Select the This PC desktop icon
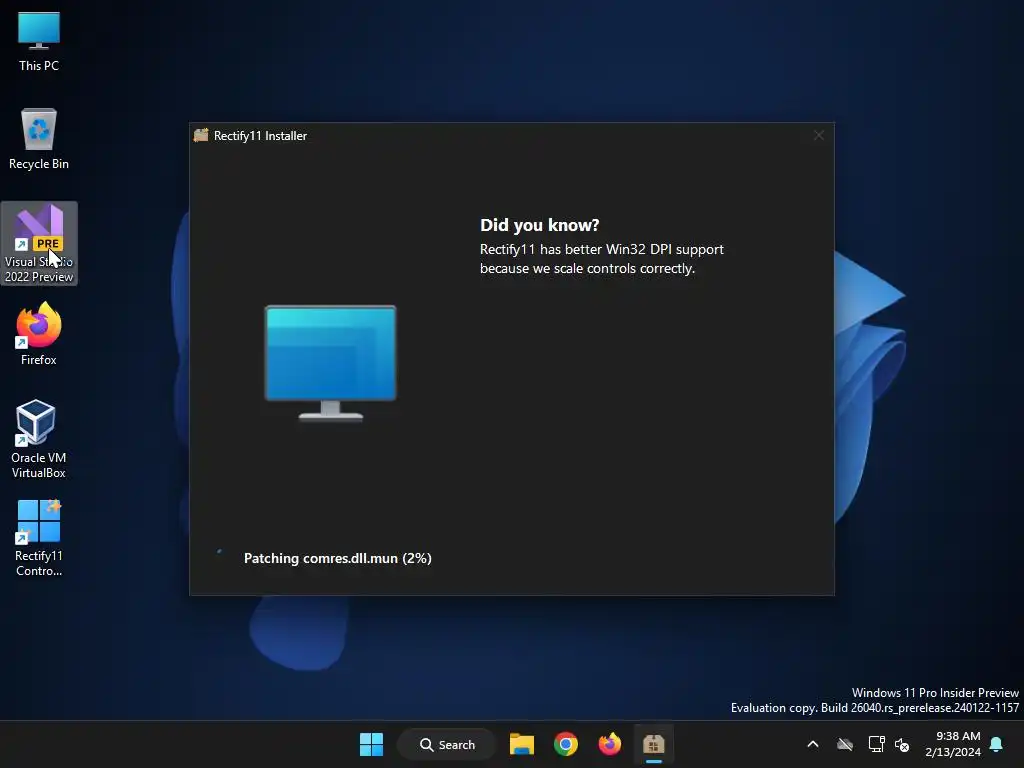This screenshot has height=768, width=1024. pyautogui.click(x=39, y=42)
